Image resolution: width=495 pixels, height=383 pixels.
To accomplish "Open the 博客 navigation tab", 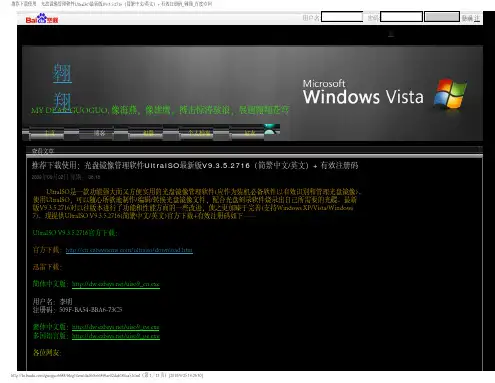I will tap(99, 133).
